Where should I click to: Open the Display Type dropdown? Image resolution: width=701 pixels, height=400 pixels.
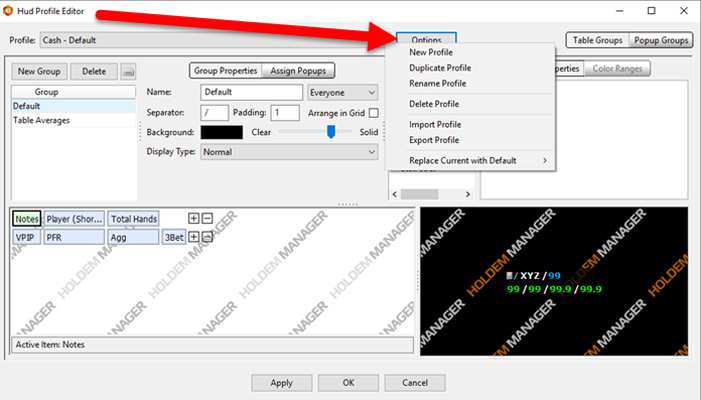click(x=289, y=152)
